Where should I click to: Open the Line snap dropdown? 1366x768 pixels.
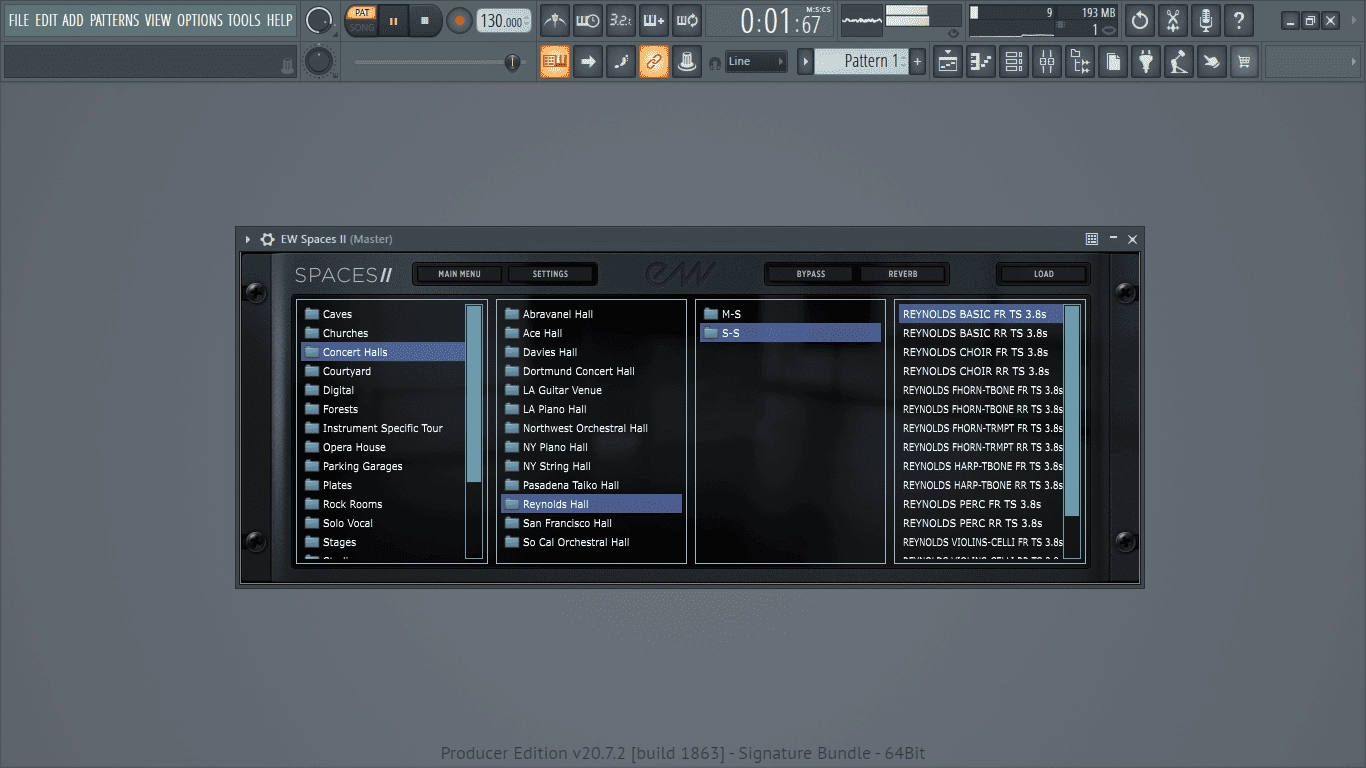click(756, 61)
